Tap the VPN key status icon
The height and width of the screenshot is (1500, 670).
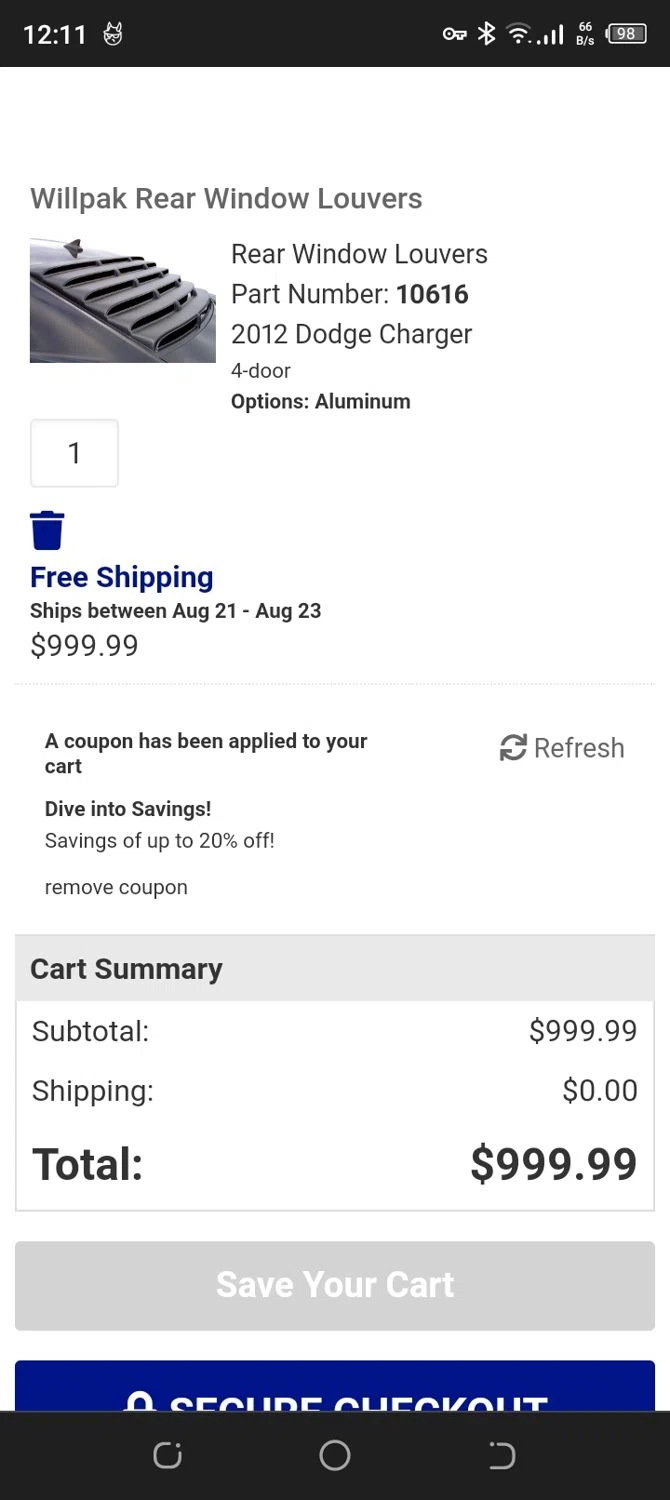(x=454, y=34)
